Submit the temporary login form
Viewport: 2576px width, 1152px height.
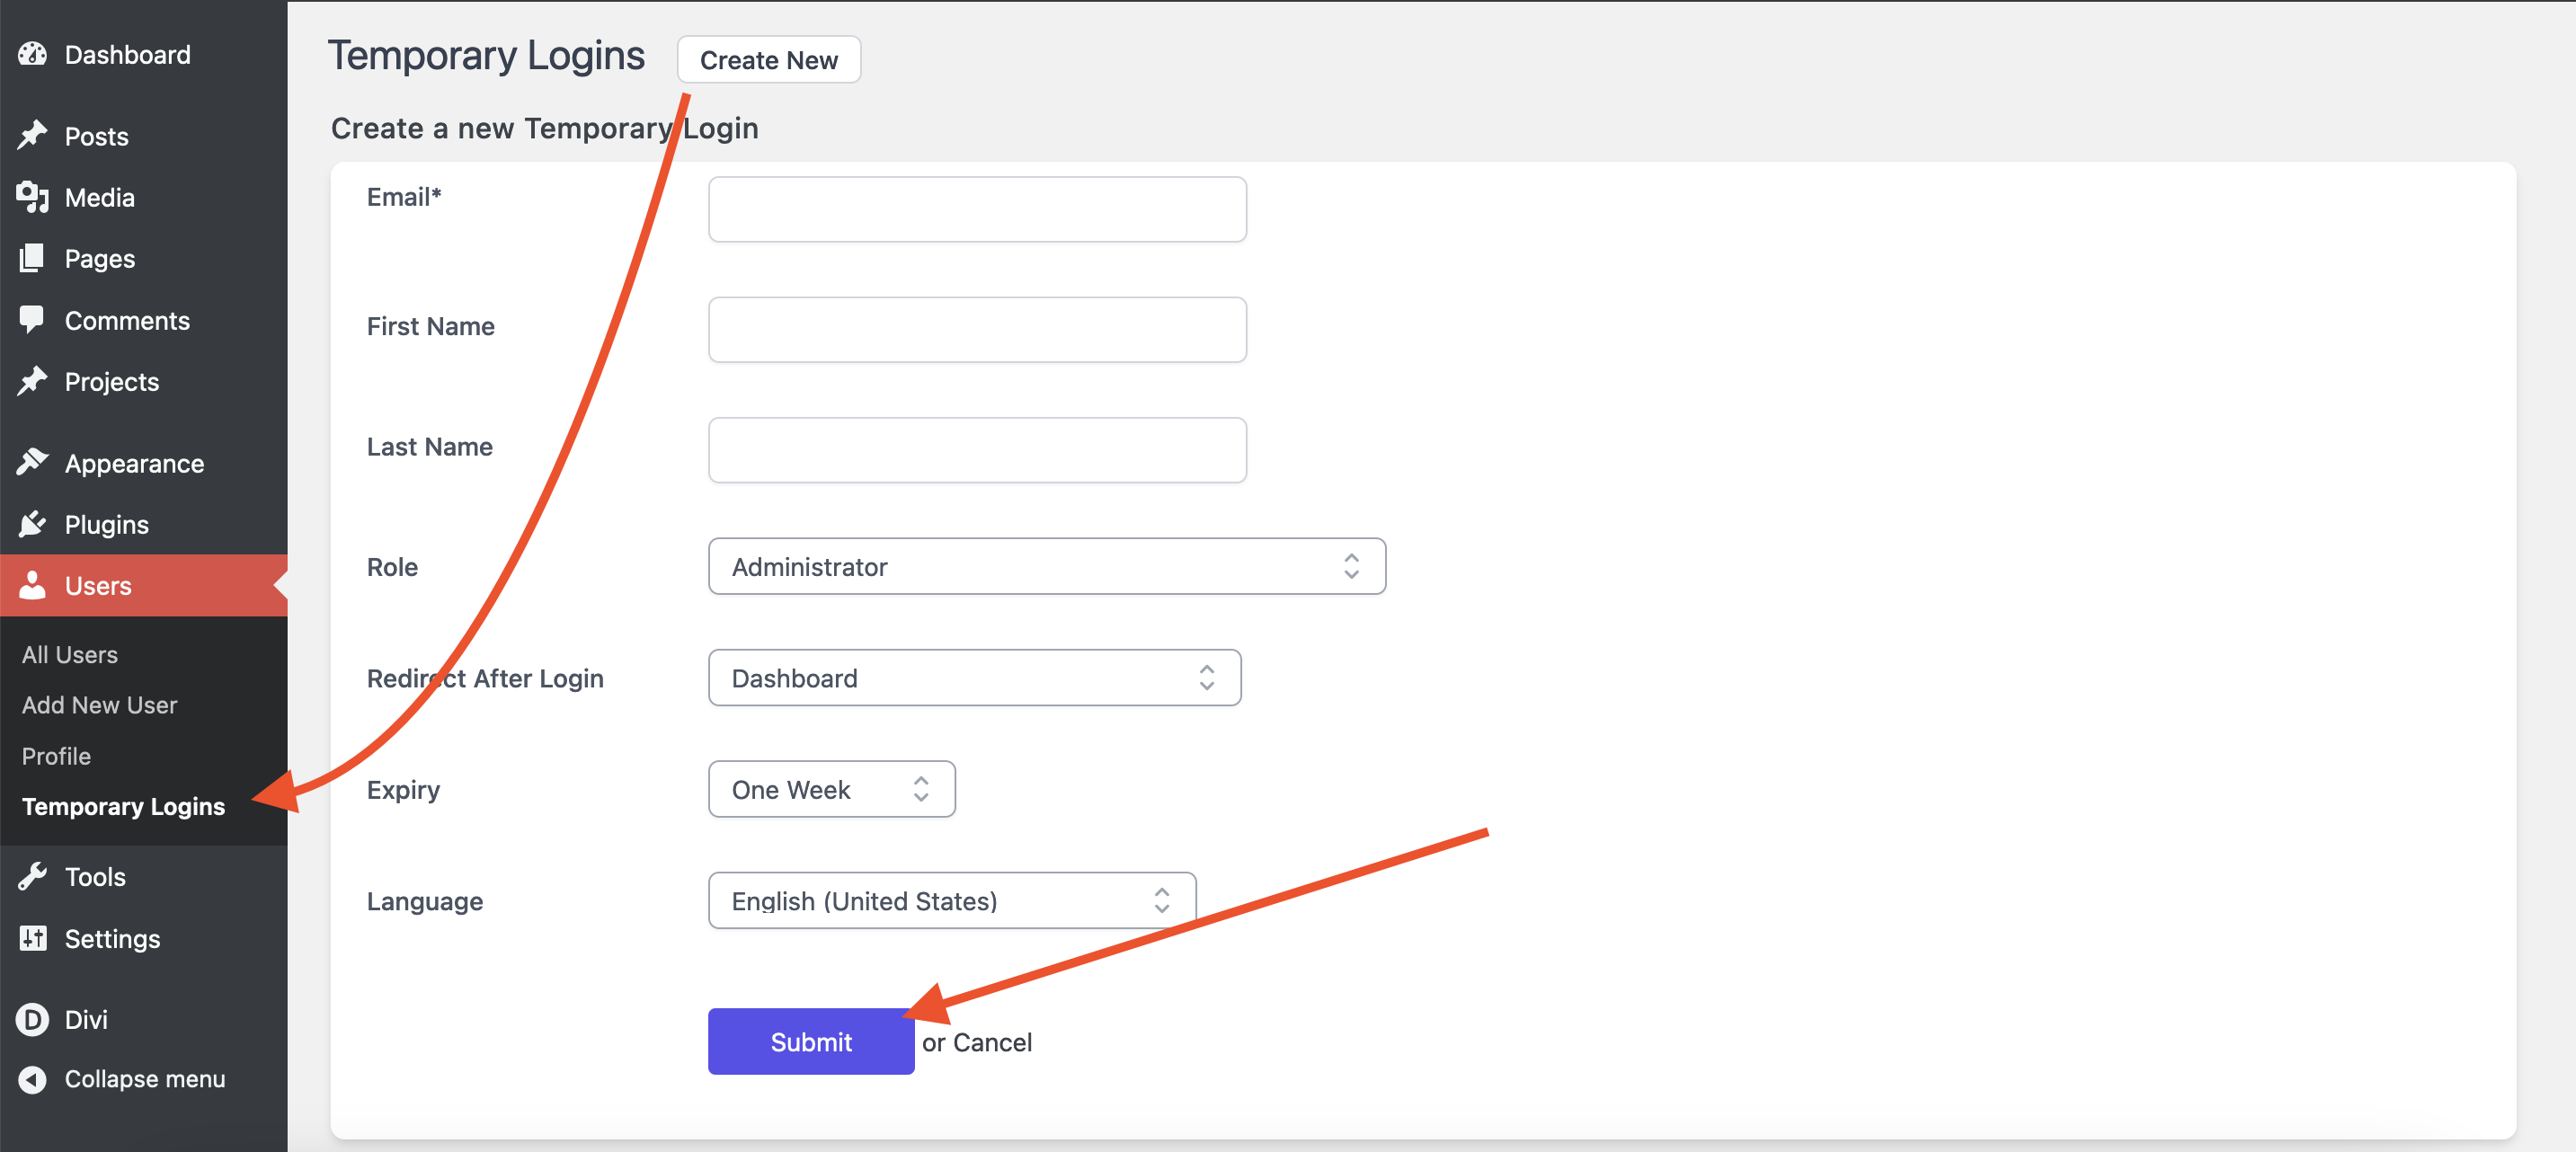[810, 1042]
